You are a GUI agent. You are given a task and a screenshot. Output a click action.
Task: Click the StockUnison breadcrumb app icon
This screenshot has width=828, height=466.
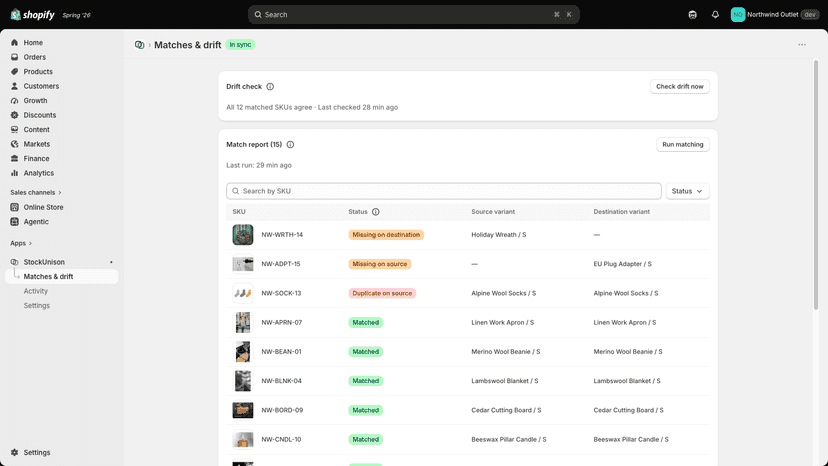tap(139, 45)
